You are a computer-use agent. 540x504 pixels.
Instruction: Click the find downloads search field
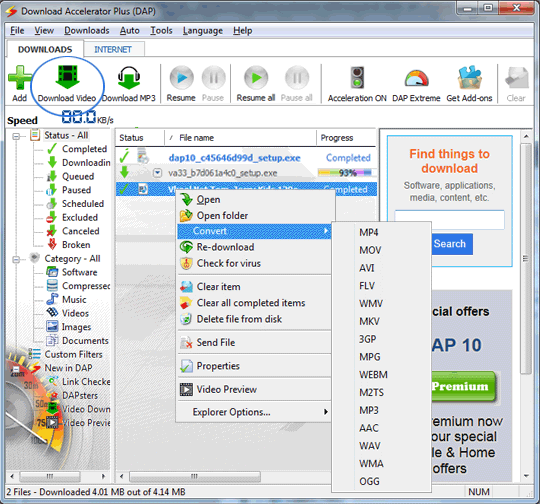point(449,219)
